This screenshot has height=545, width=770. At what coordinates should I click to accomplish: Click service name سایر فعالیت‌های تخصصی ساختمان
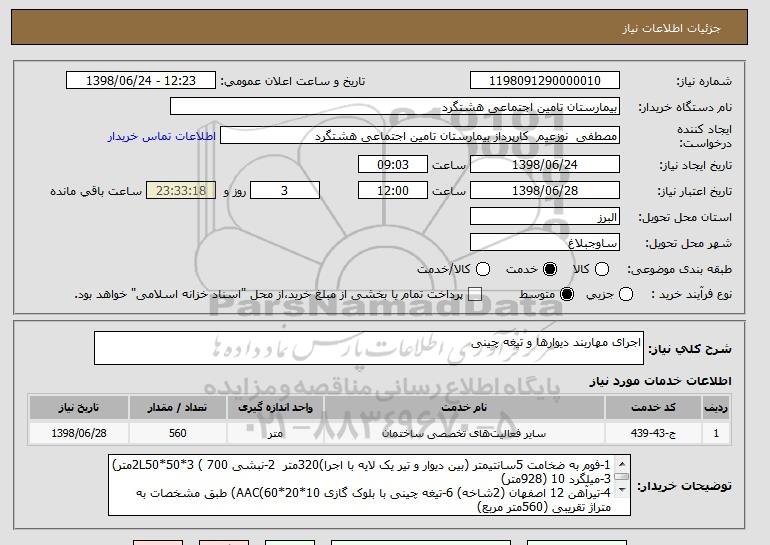tap(464, 433)
